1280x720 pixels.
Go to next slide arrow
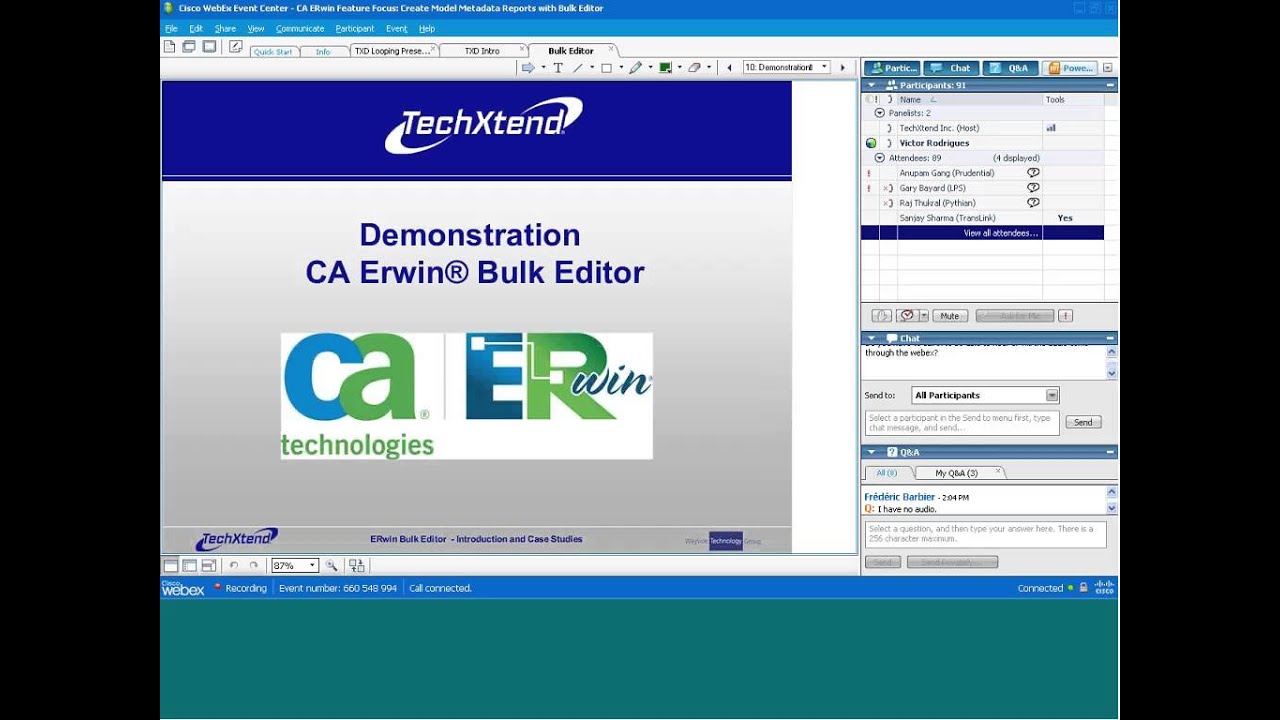pyautogui.click(x=843, y=68)
